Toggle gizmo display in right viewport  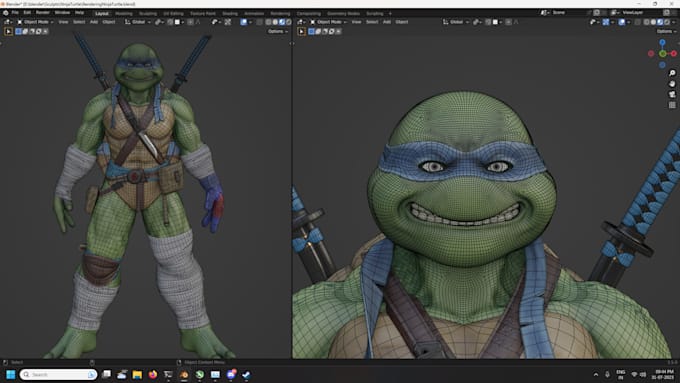[606, 22]
